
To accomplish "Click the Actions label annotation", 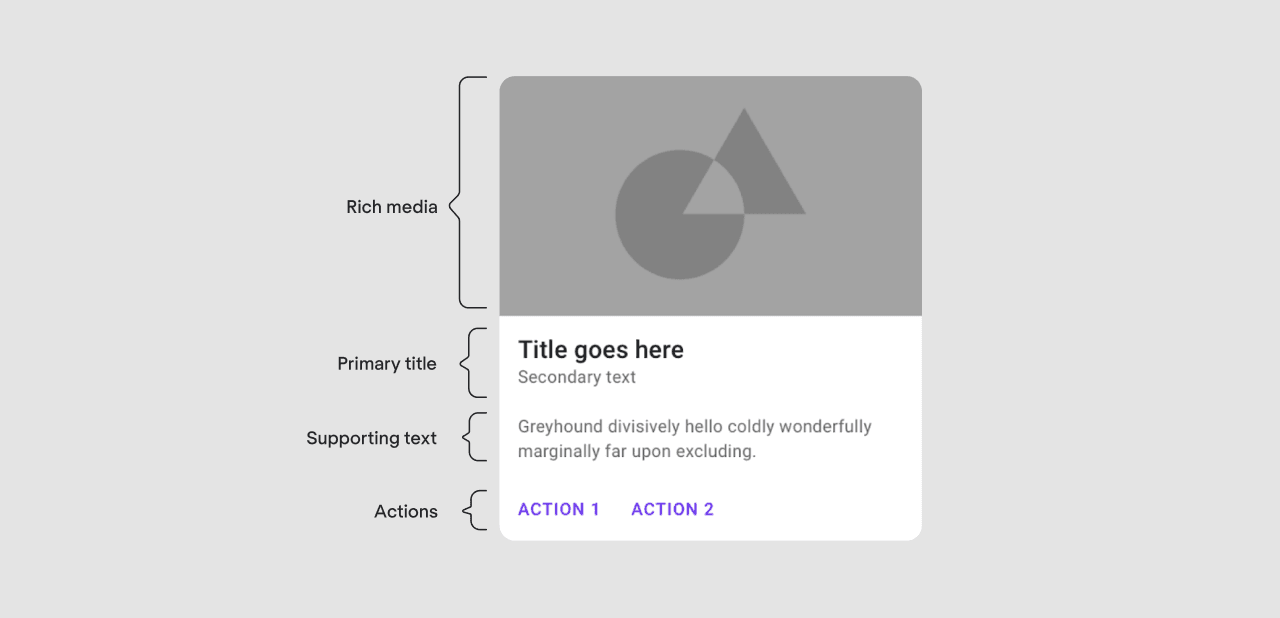I will (406, 511).
